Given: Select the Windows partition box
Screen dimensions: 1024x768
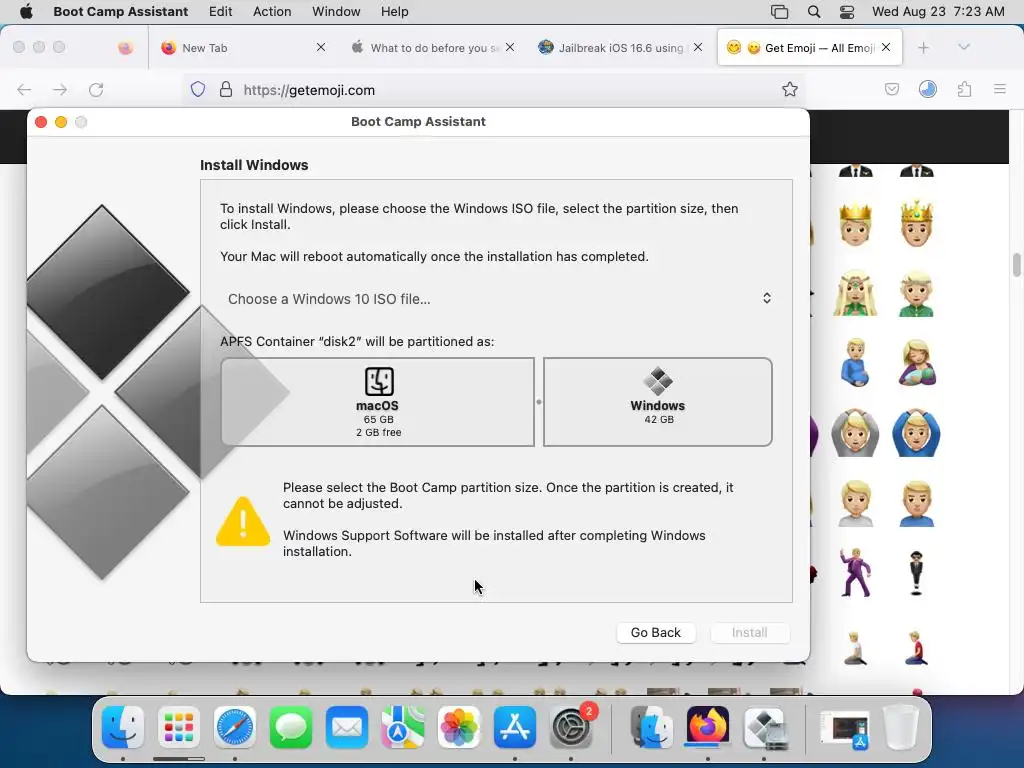Looking at the screenshot, I should [x=658, y=402].
